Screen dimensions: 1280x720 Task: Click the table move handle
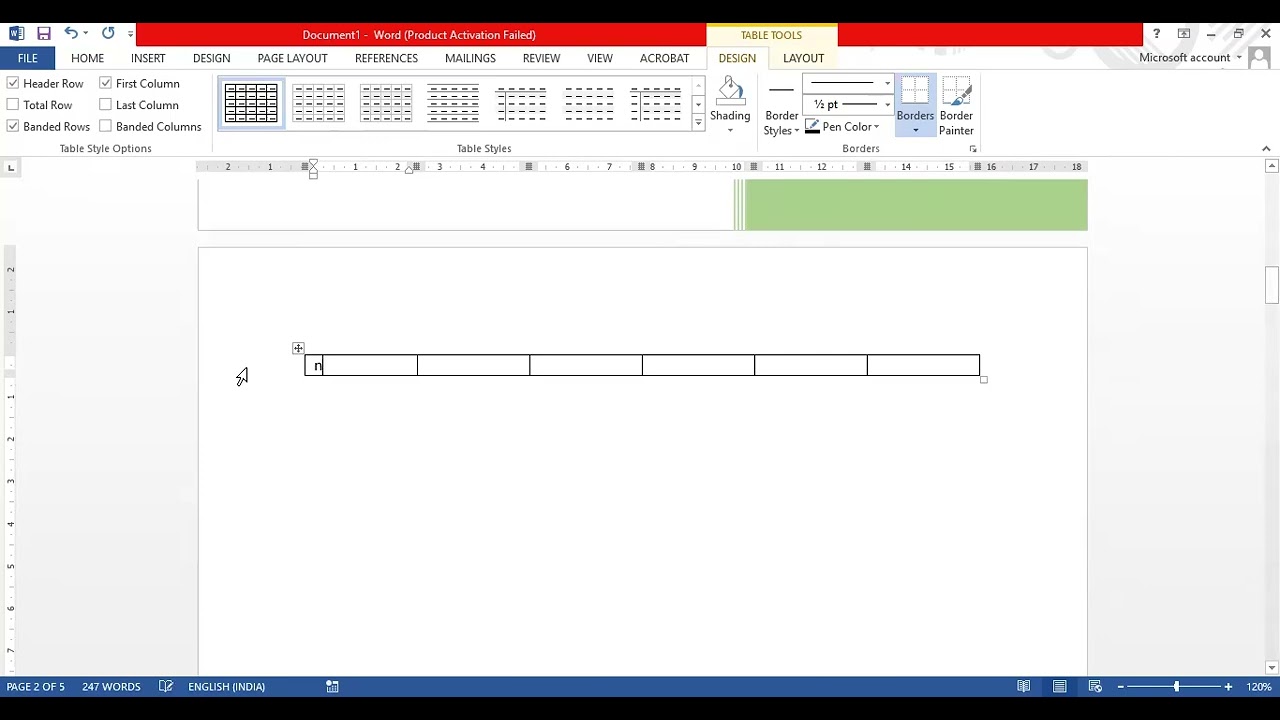tap(298, 348)
